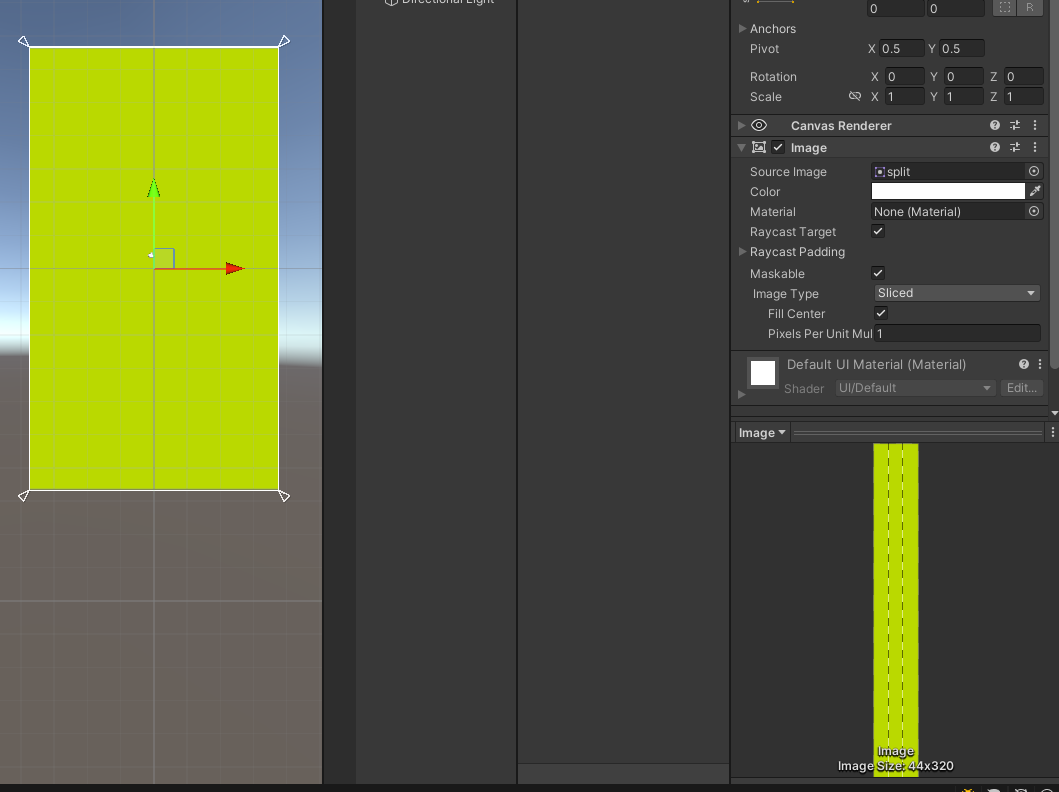Open the Image preview title dropdown
The height and width of the screenshot is (792, 1059).
(762, 433)
